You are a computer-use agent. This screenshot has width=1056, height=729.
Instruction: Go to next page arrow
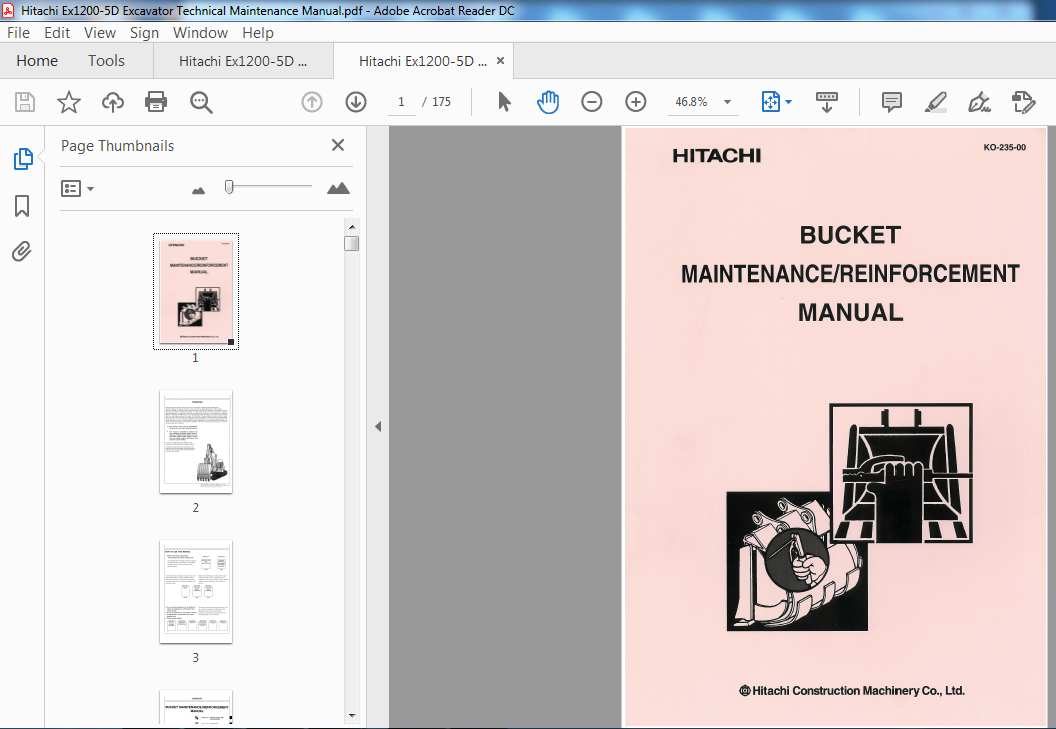356,102
